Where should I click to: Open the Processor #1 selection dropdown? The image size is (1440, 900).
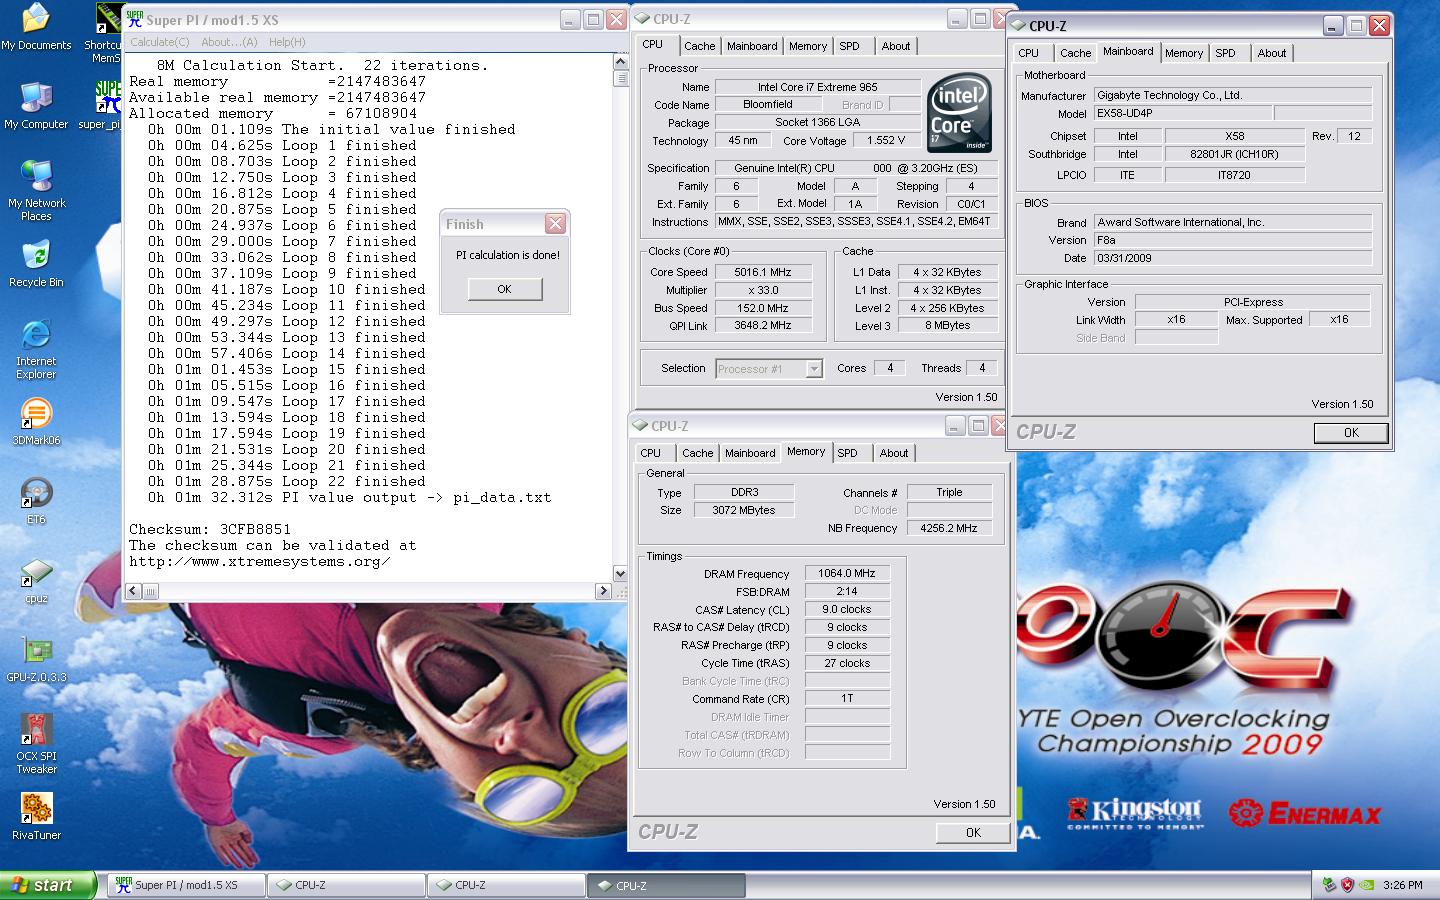point(814,369)
